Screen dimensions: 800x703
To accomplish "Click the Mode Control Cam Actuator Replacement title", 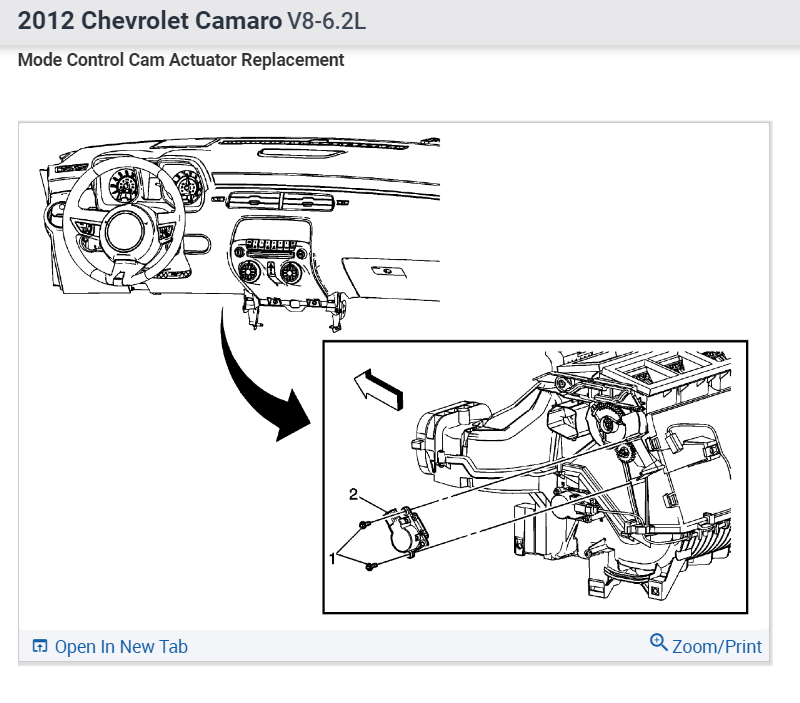I will click(181, 60).
